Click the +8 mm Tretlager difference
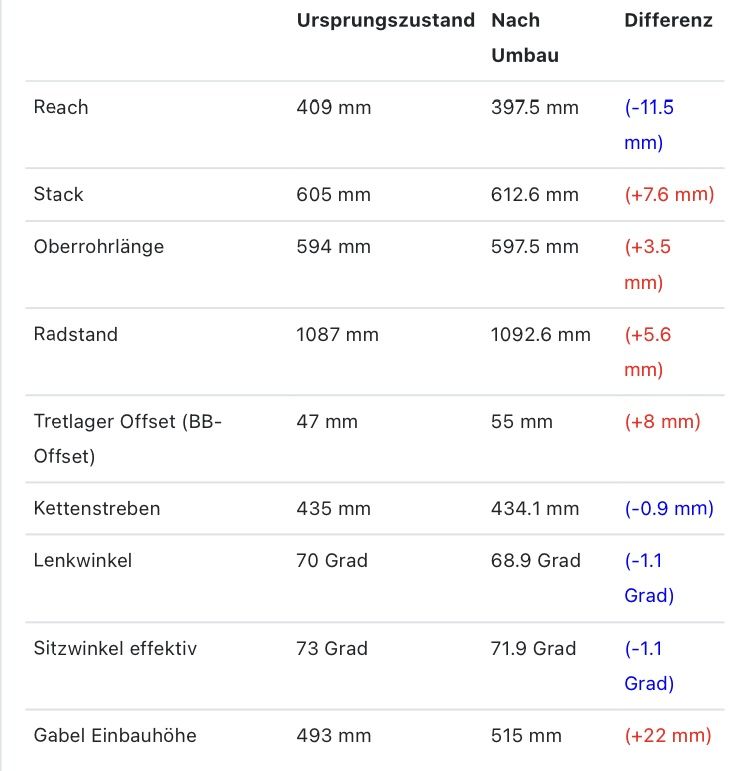 point(662,421)
